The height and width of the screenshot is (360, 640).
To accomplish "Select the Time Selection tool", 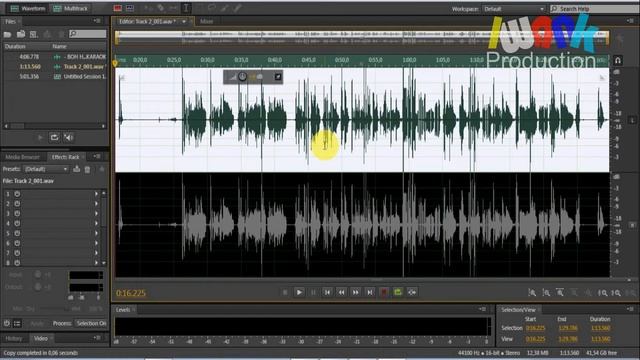I will point(186,8).
